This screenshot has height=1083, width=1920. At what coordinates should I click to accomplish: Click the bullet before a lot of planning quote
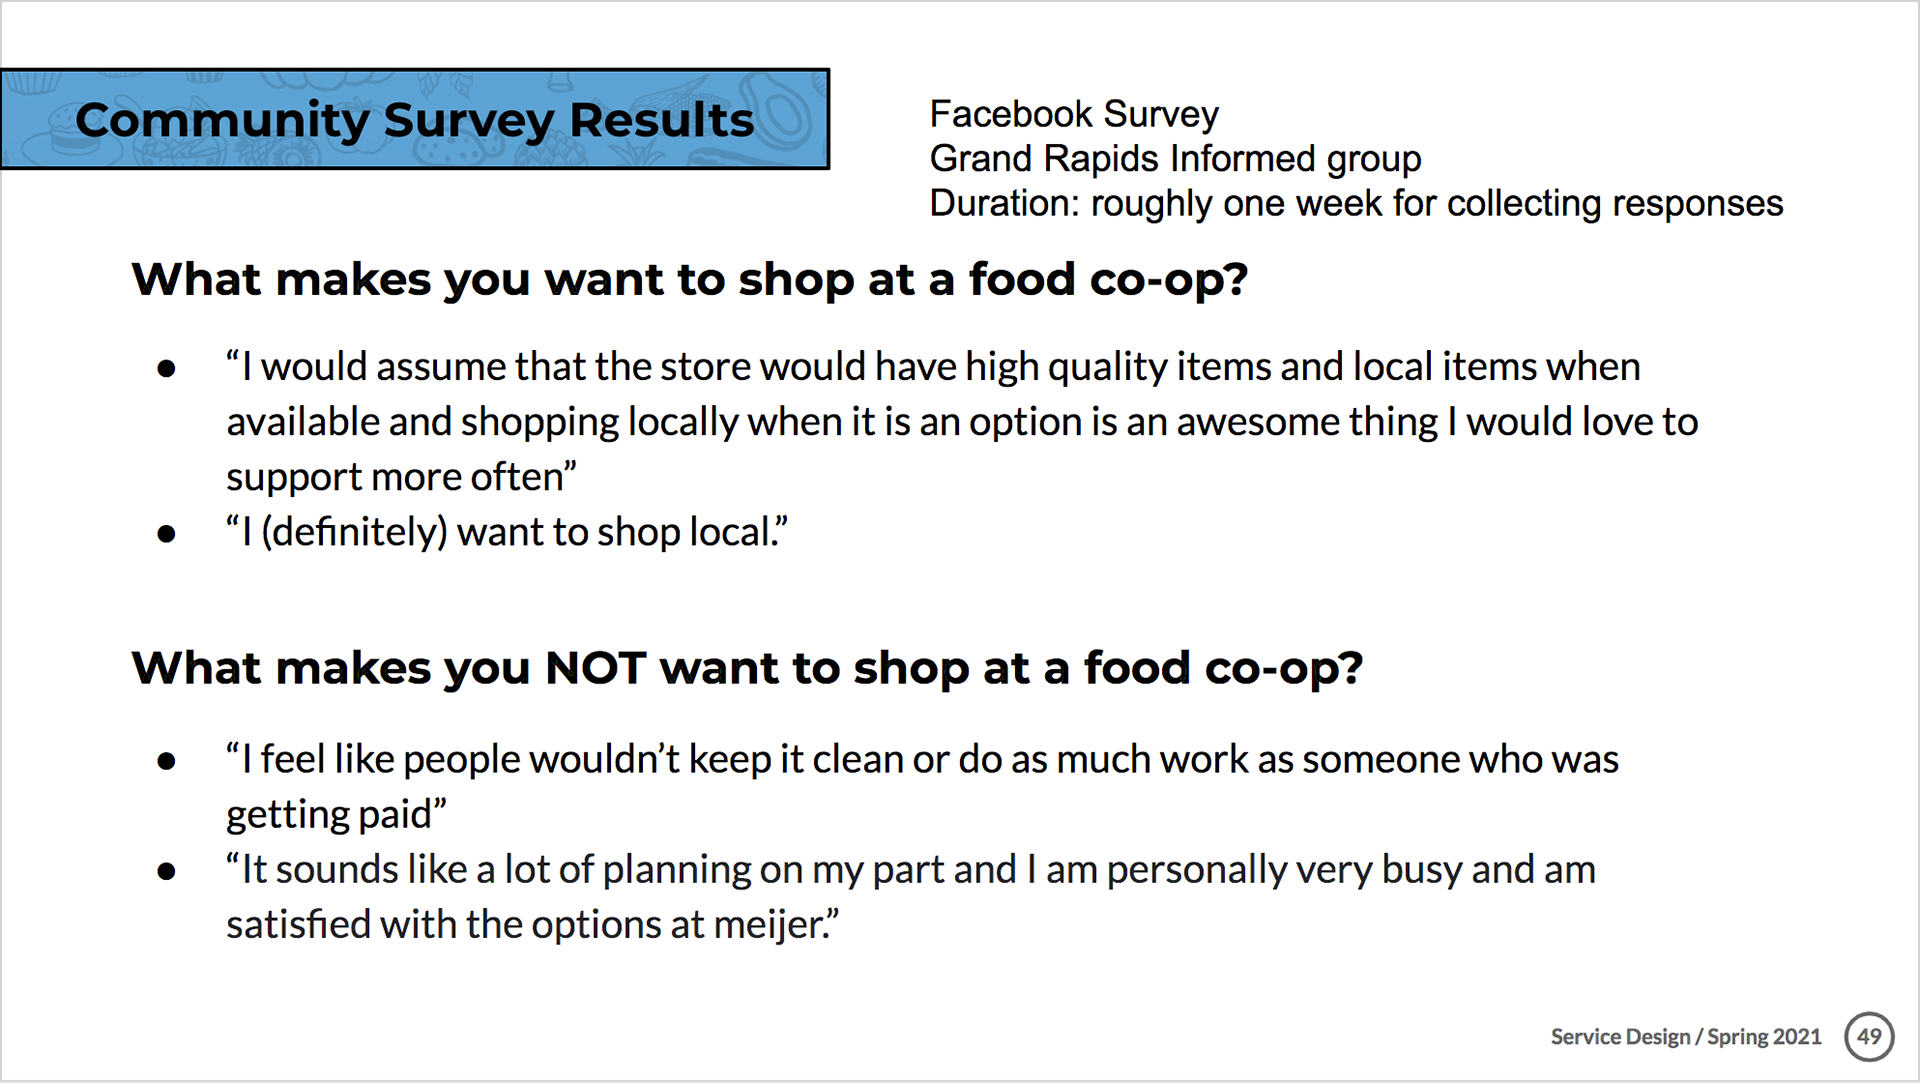click(167, 871)
